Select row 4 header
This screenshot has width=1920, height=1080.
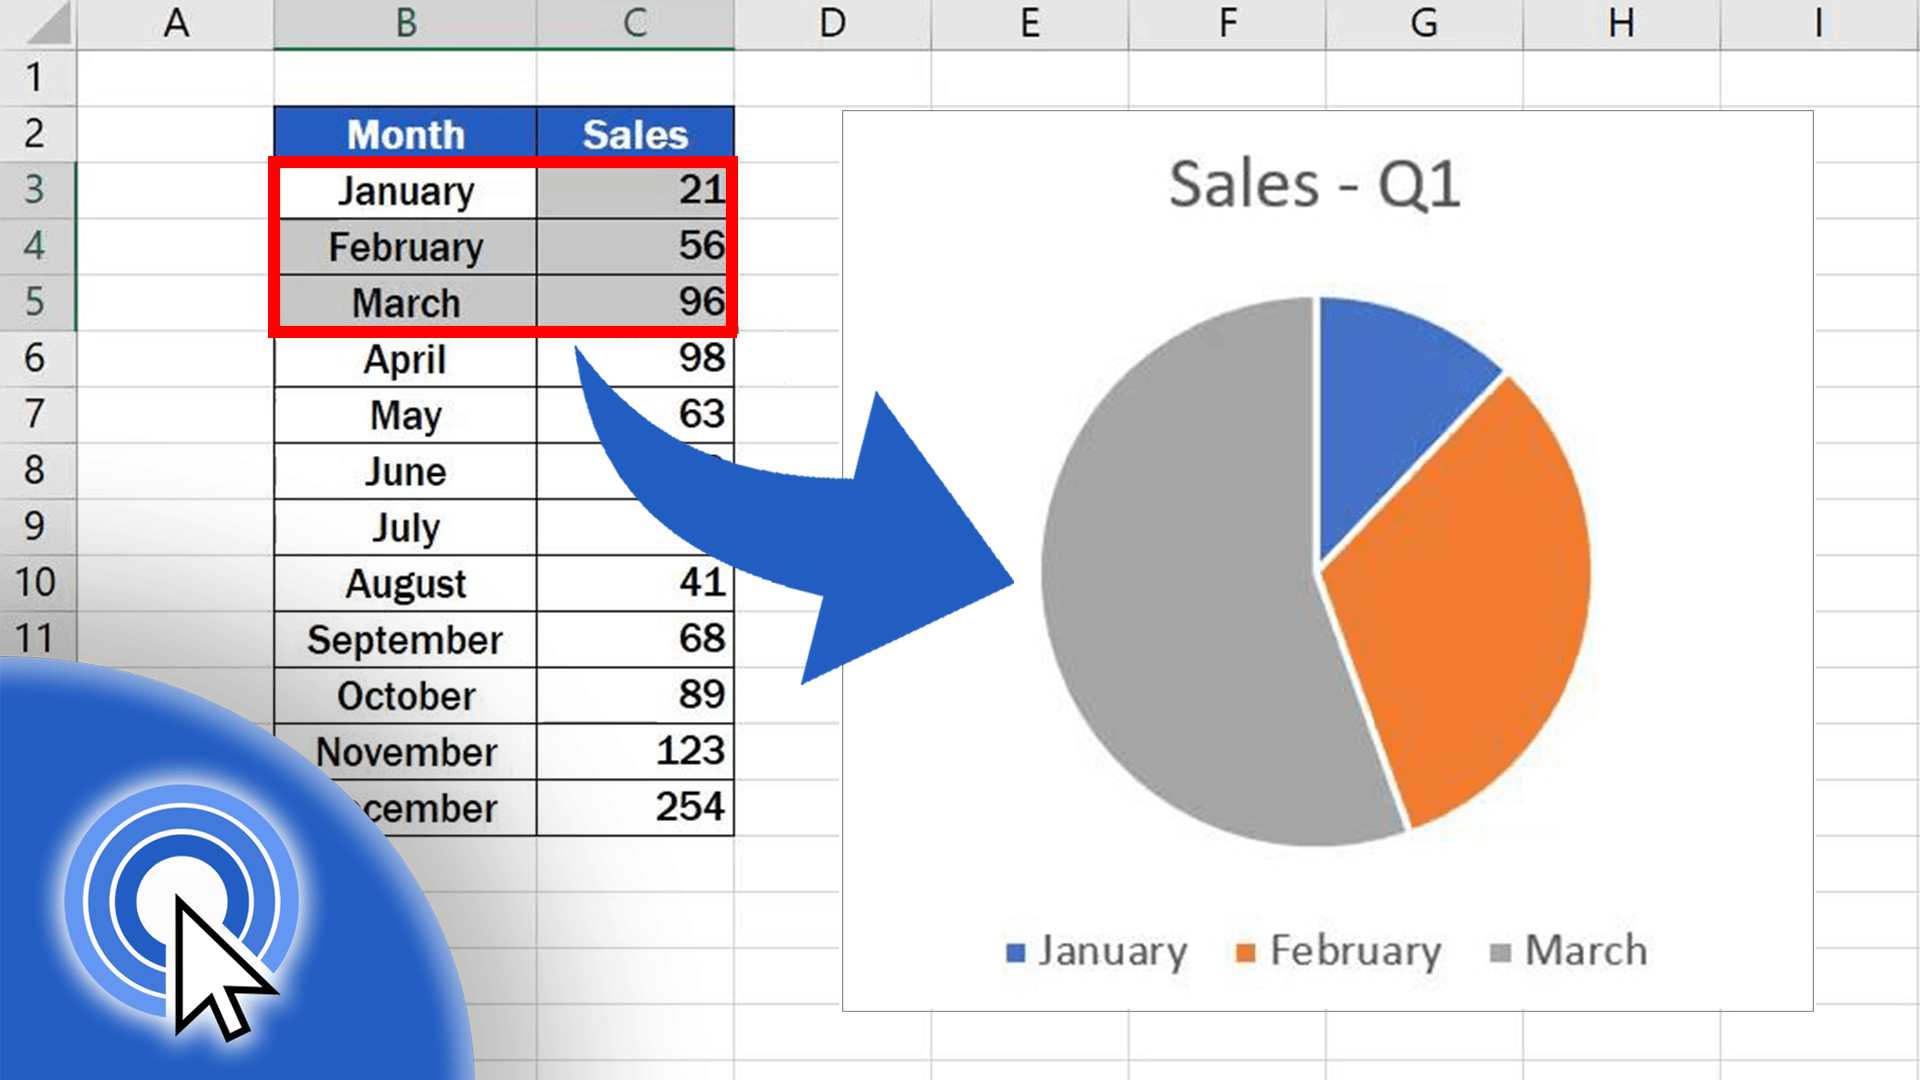(x=37, y=245)
